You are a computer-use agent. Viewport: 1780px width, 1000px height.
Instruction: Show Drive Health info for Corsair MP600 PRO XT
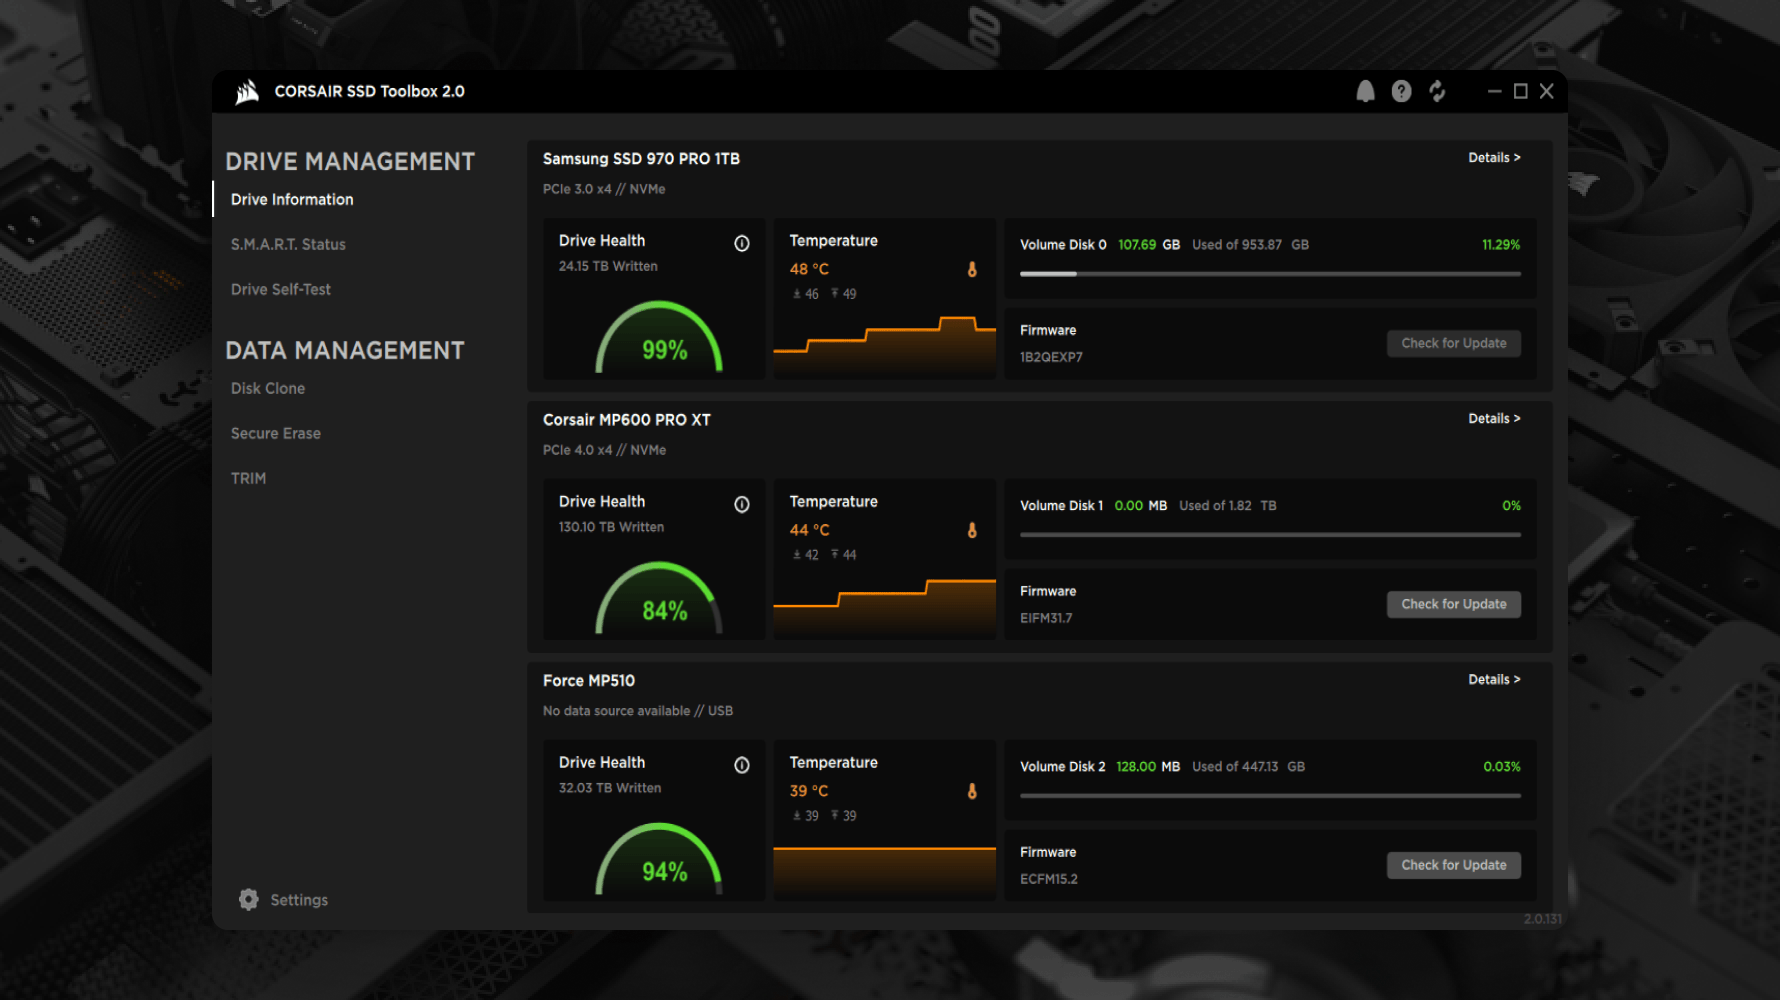tap(742, 504)
